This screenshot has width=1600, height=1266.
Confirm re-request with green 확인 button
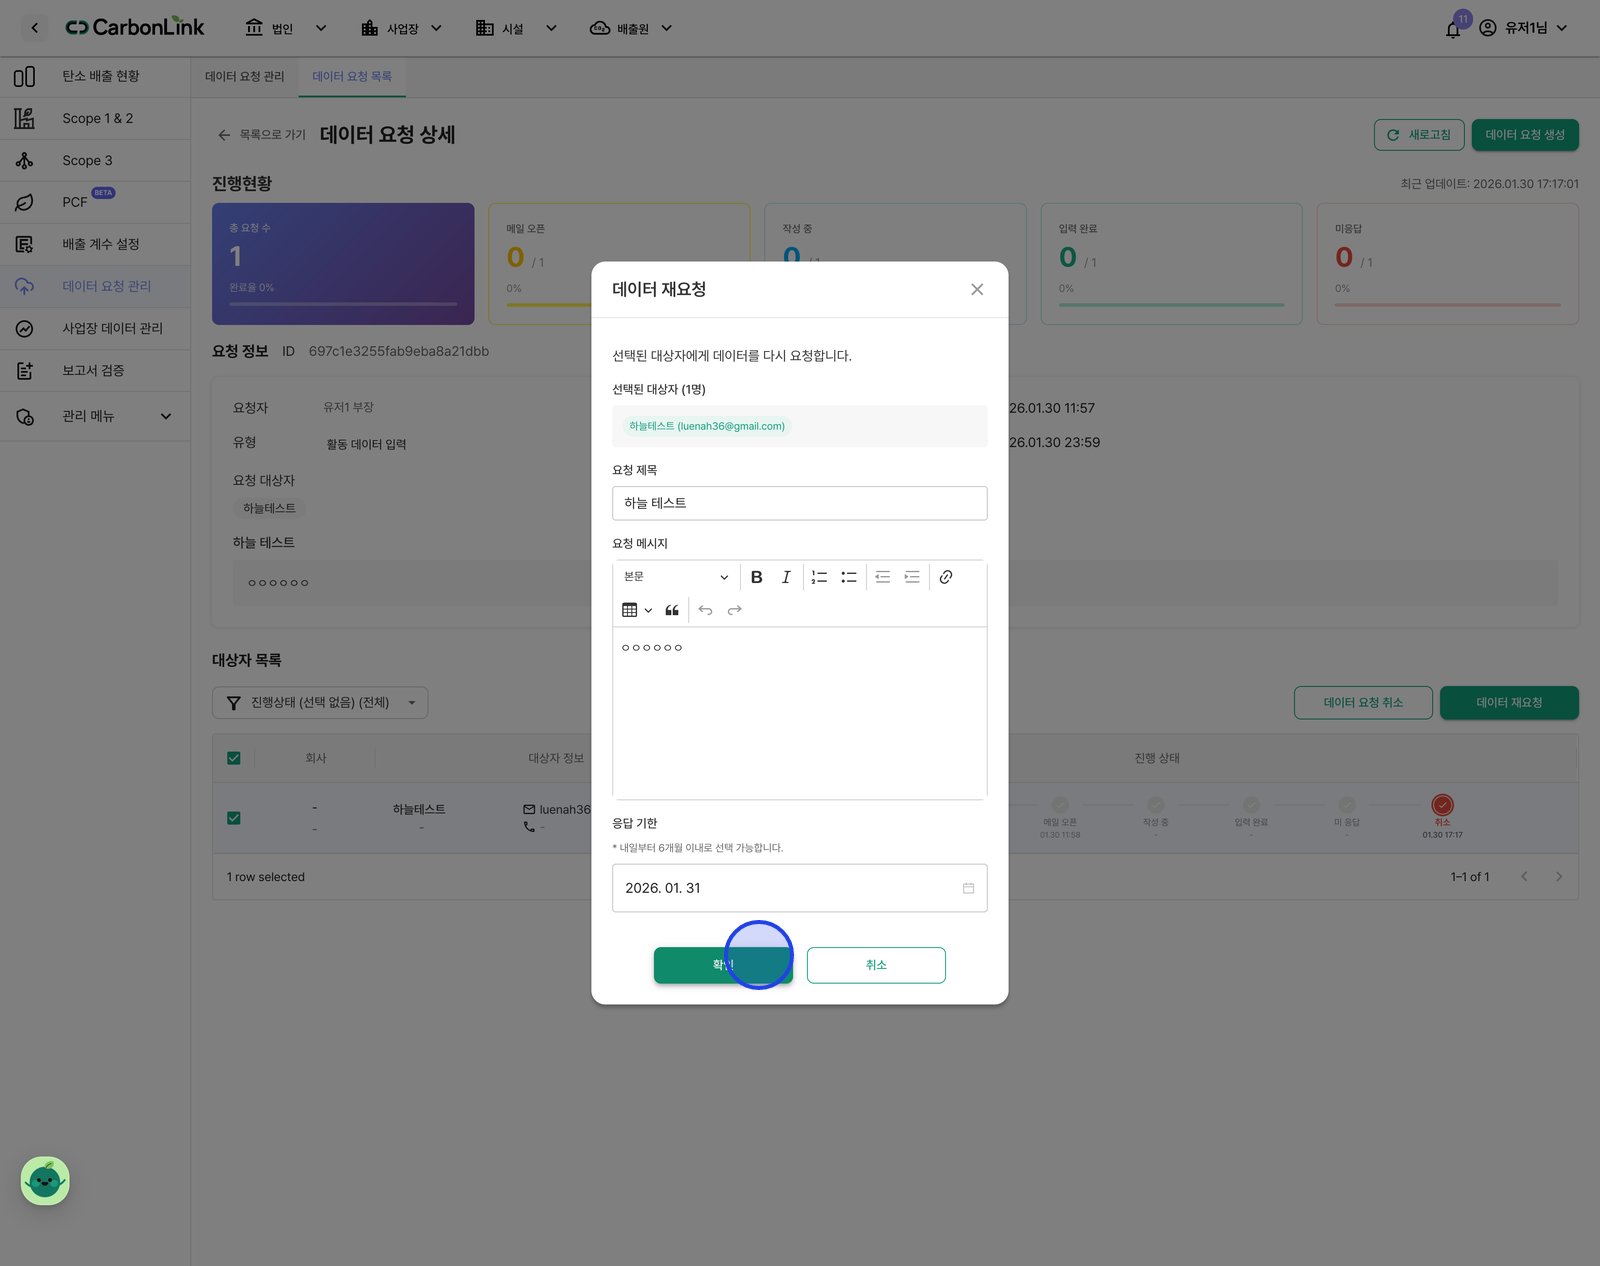[x=723, y=965]
